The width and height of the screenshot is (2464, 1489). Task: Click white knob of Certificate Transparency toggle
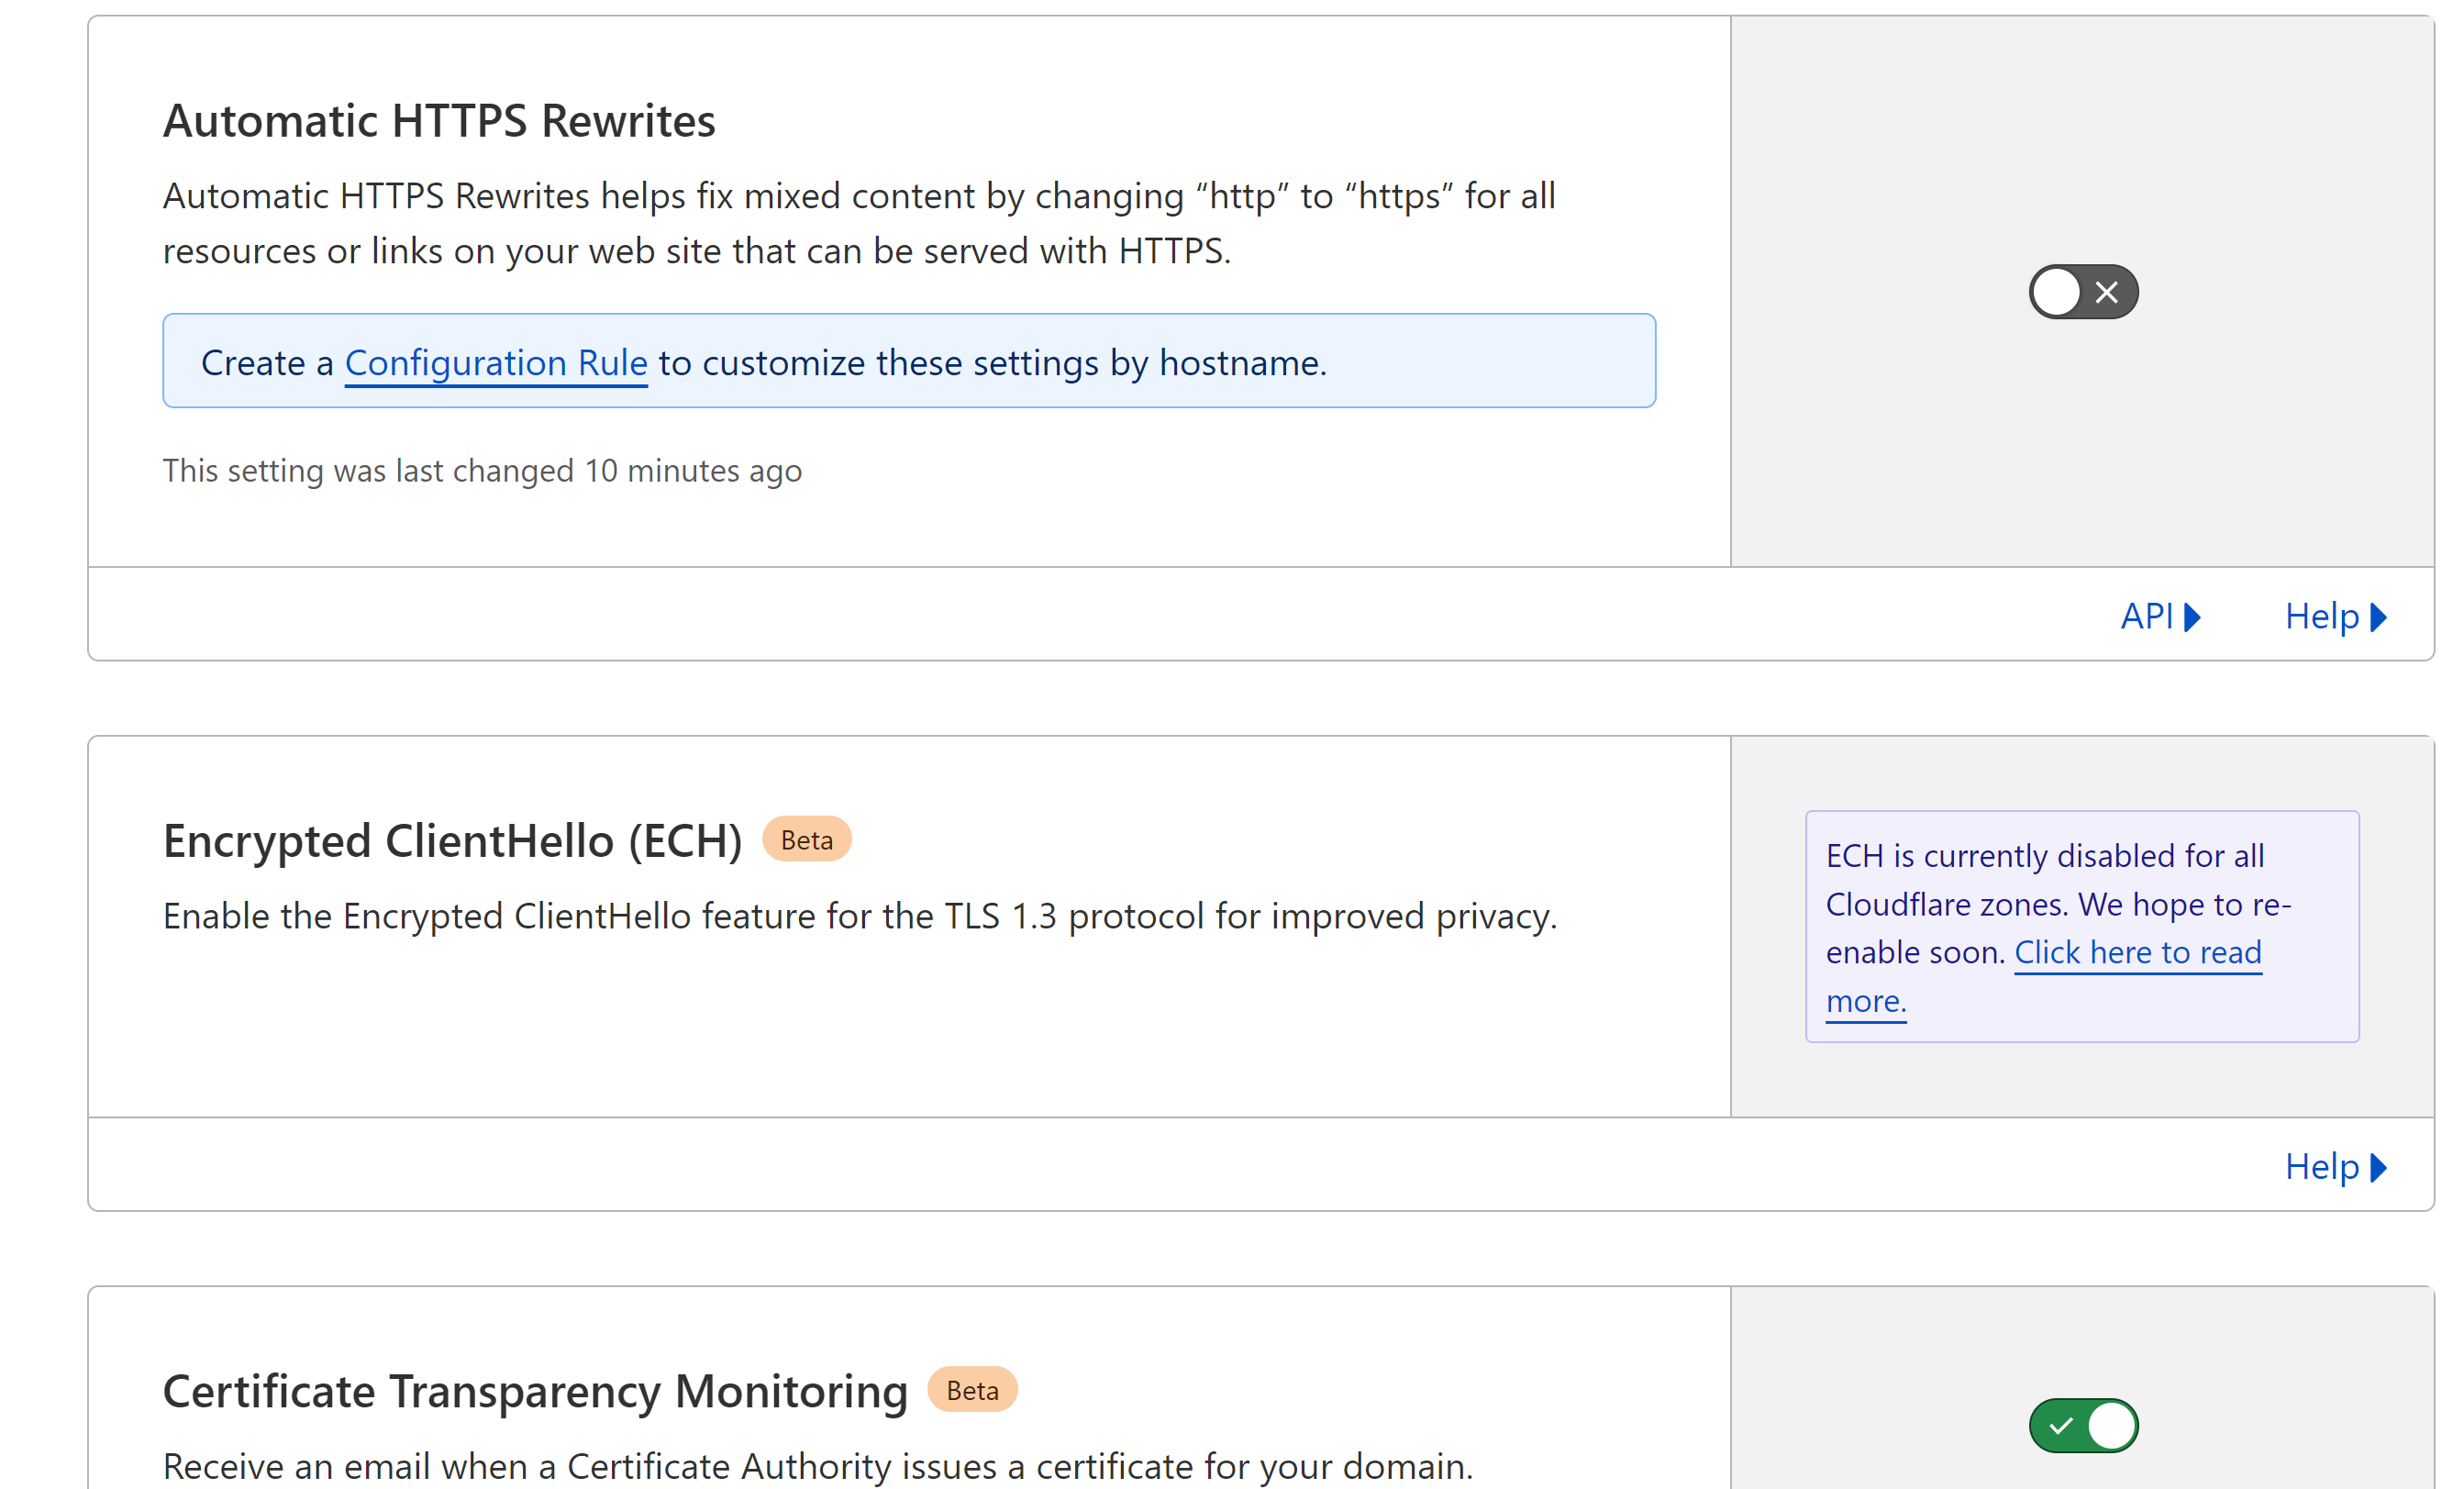click(2111, 1425)
